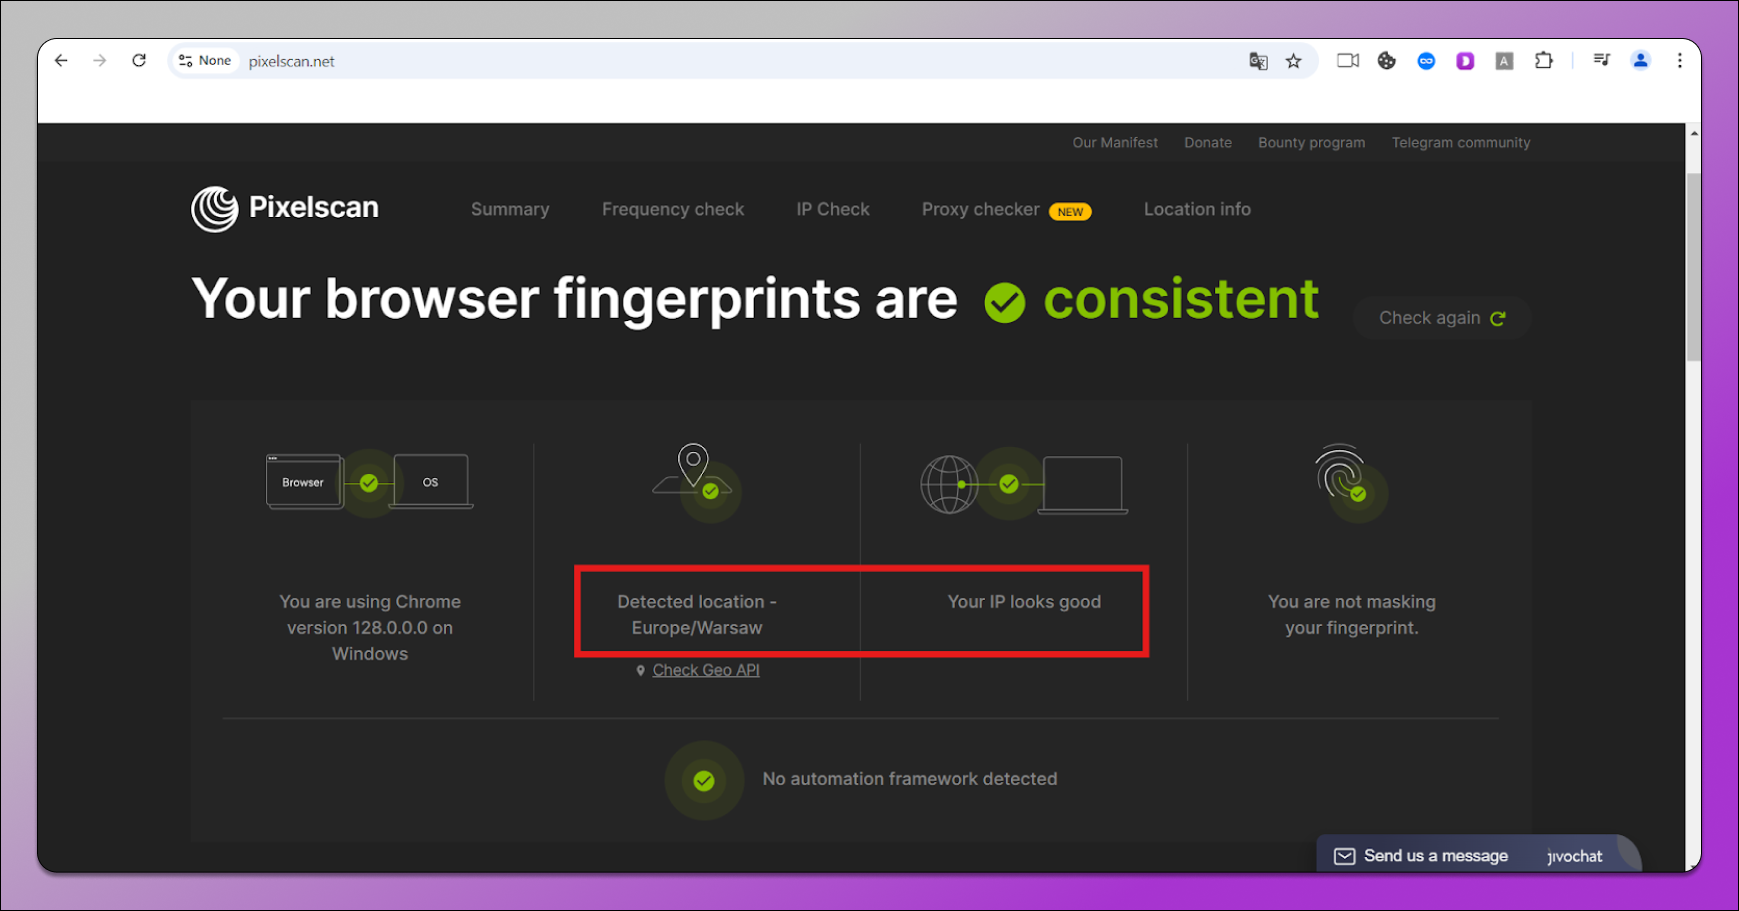
Task: Click the page vertical scrollbar thumb
Action: 1693,265
